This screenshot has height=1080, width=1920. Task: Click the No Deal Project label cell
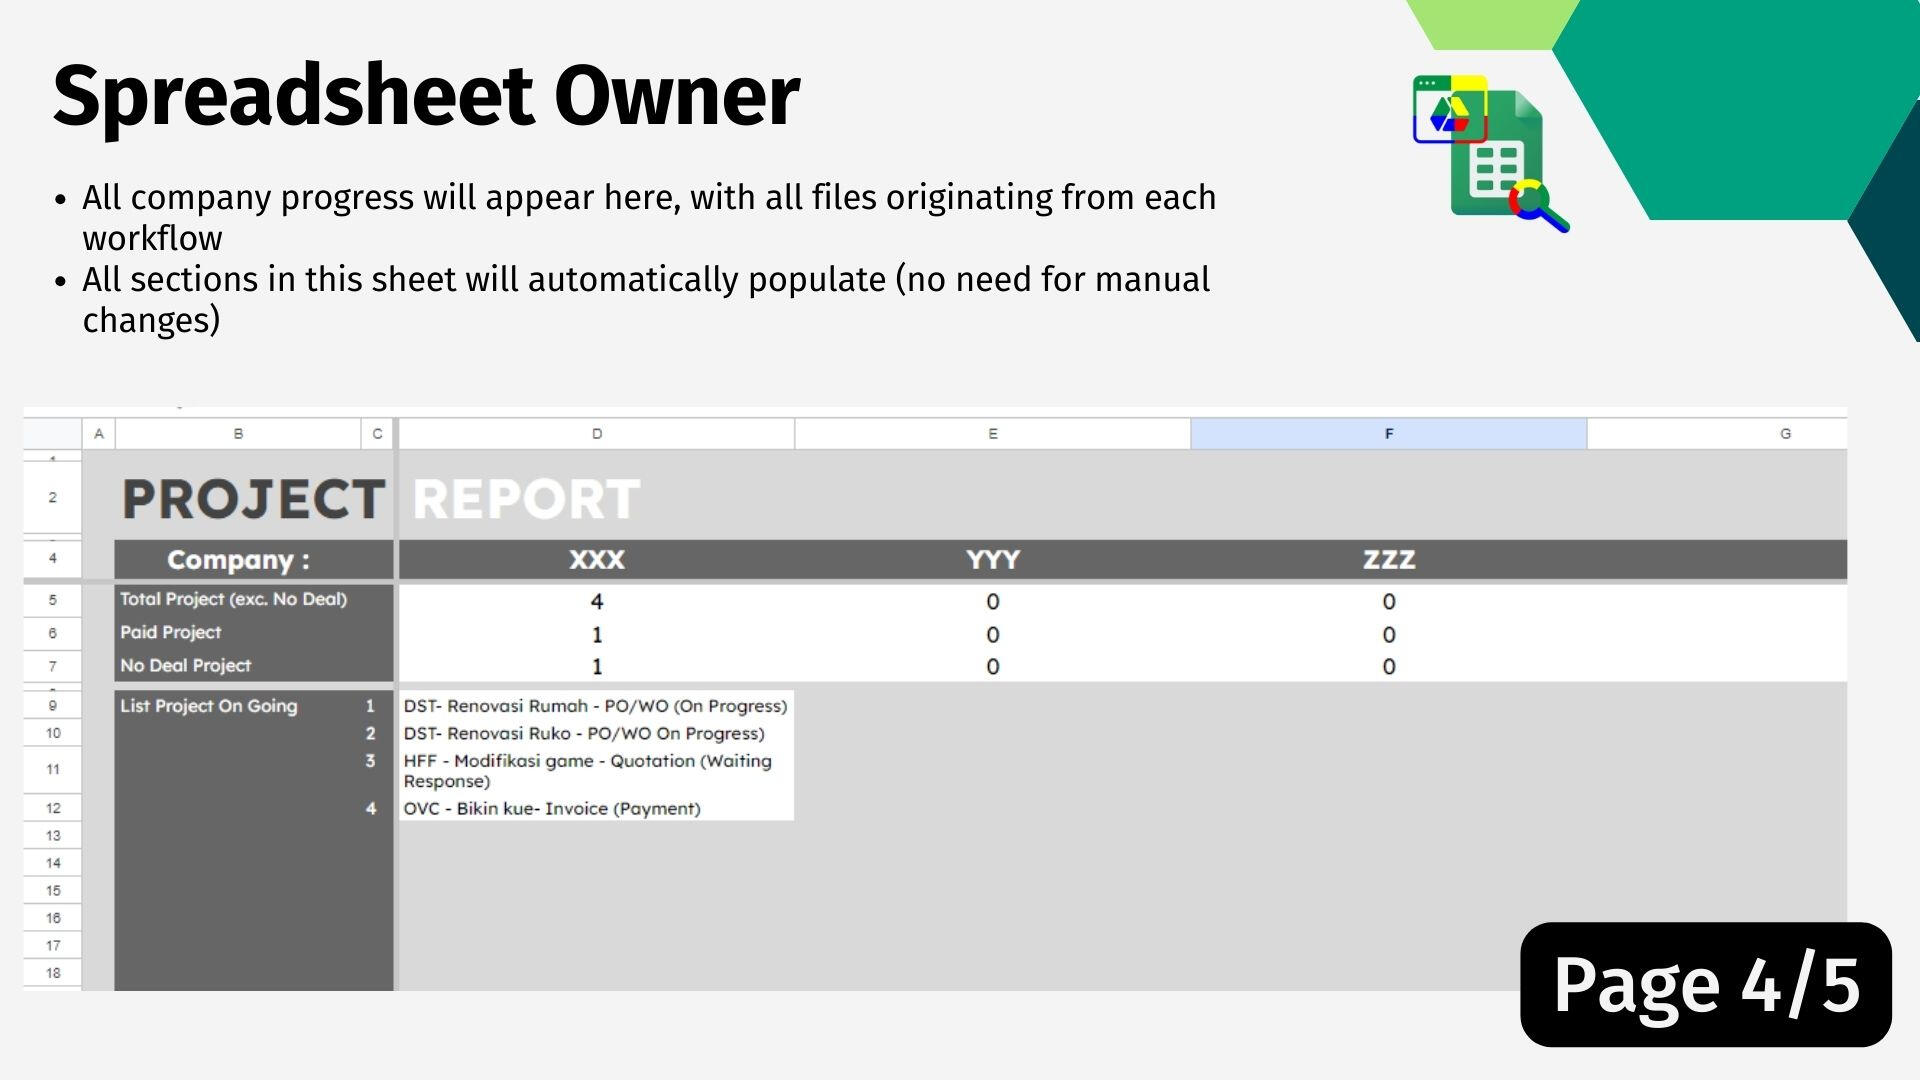tap(253, 666)
